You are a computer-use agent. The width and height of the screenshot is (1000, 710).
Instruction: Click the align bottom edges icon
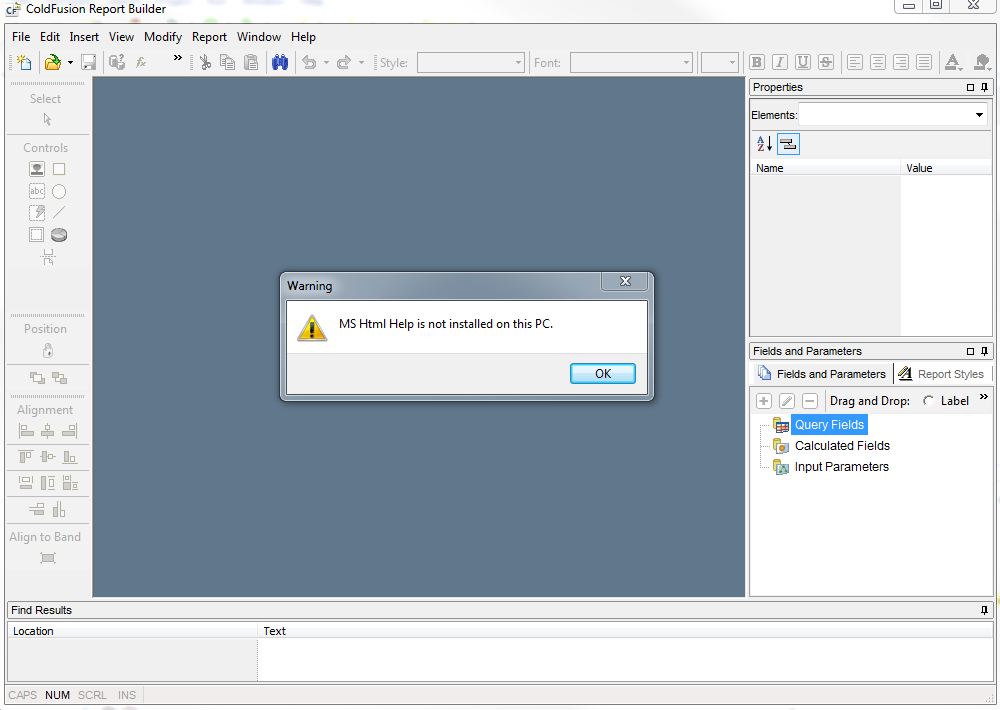coord(70,457)
